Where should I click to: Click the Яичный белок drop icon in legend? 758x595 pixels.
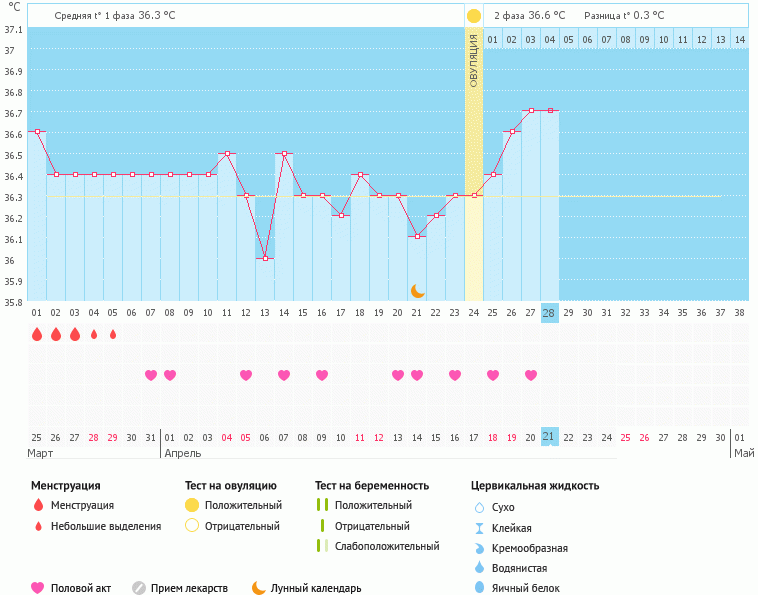click(479, 588)
